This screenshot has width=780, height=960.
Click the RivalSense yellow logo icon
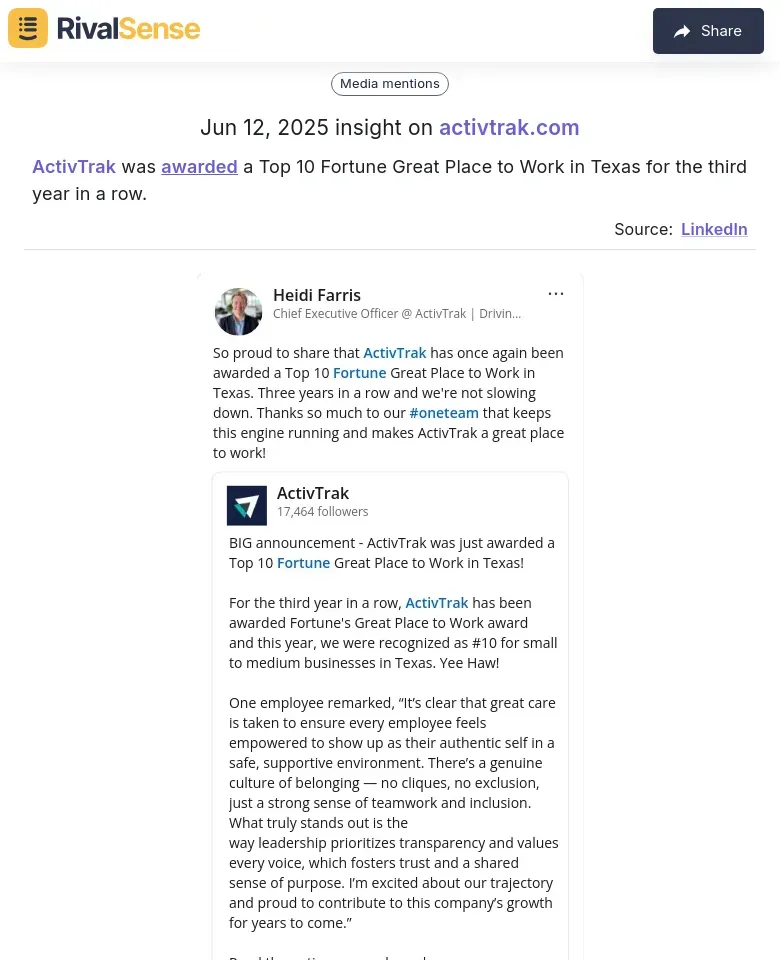[28, 28]
